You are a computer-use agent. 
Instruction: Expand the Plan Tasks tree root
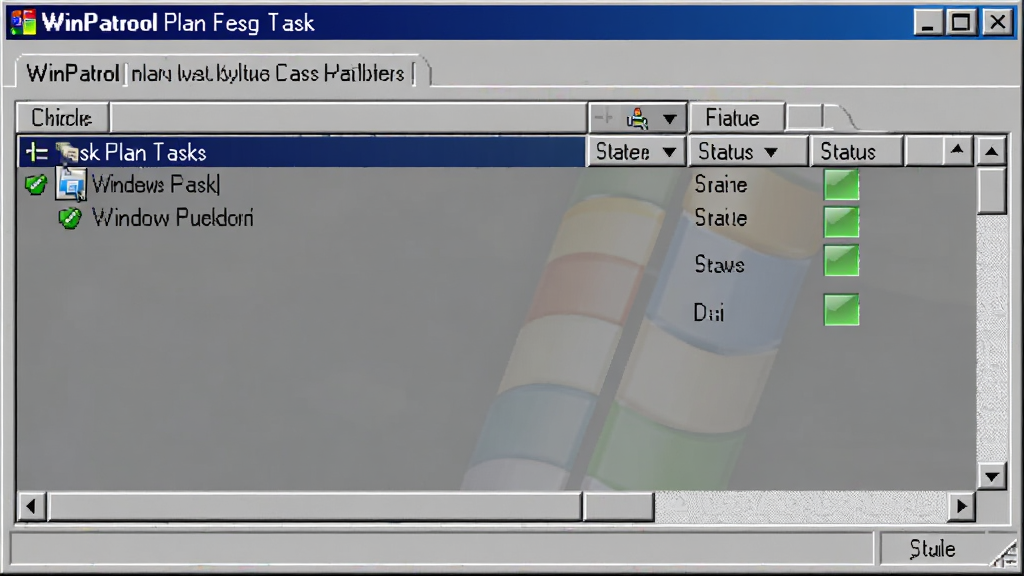(37, 152)
